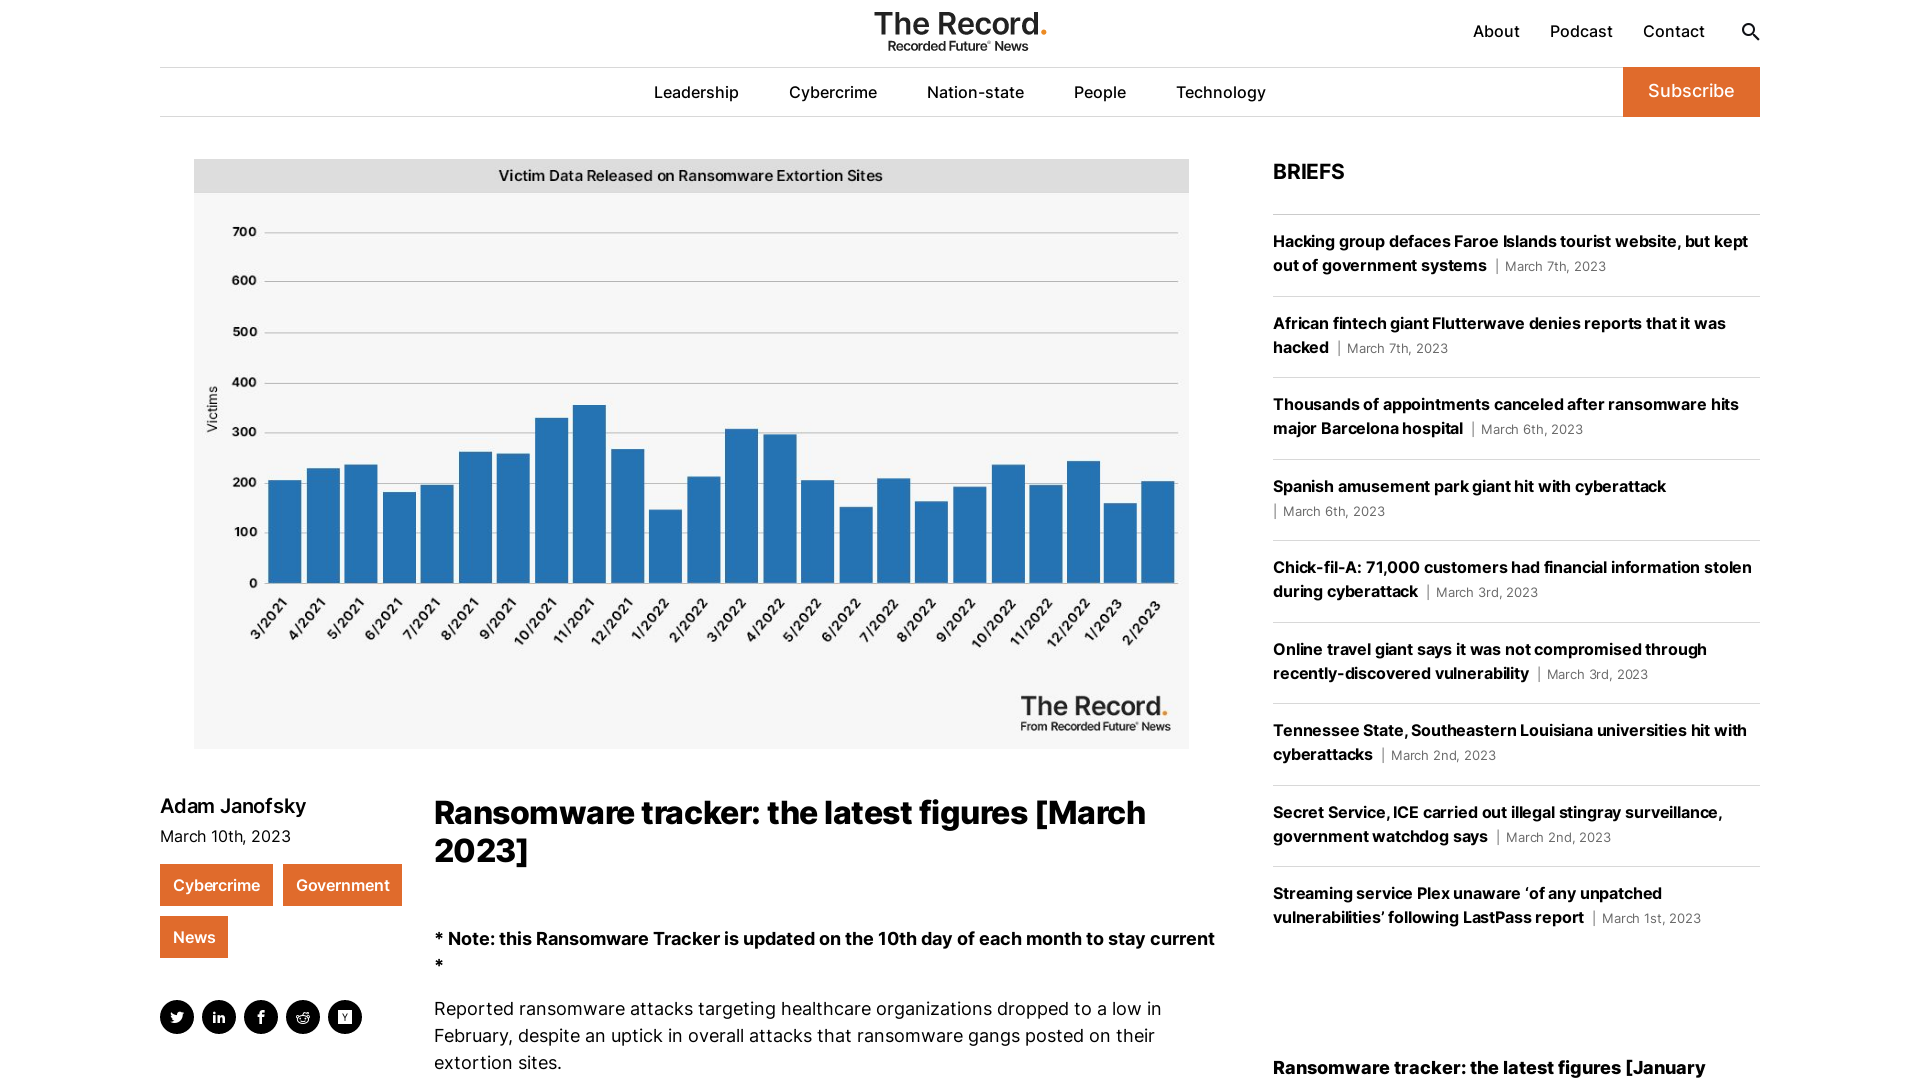Viewport: 1920px width, 1080px height.
Task: Select the Nation-state menu tab
Action: coord(975,91)
